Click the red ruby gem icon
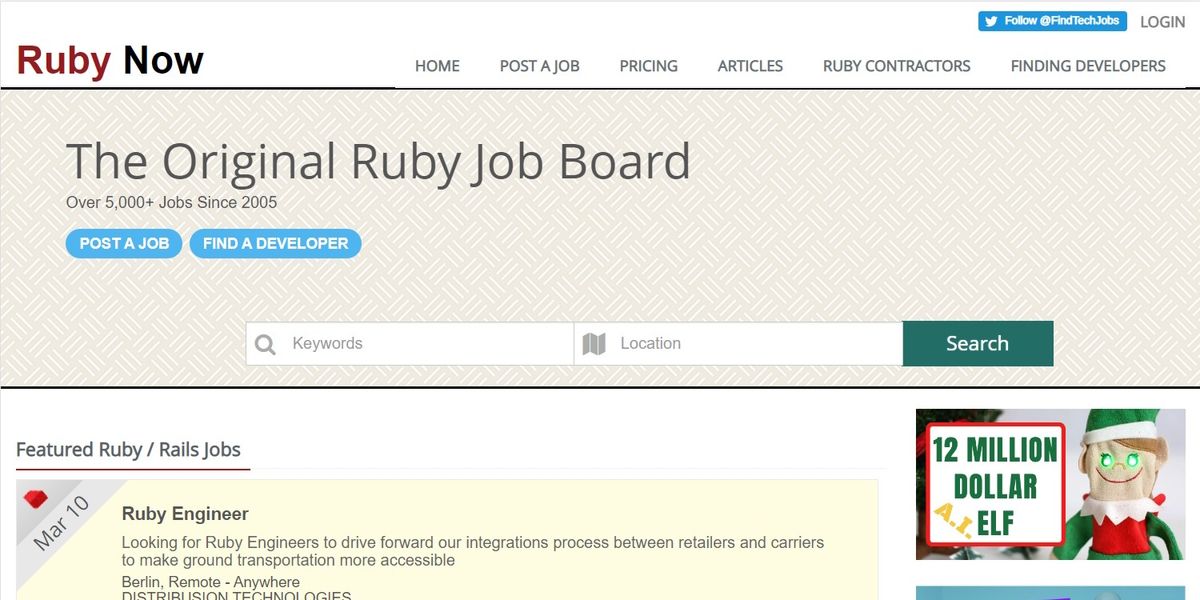Image resolution: width=1200 pixels, height=600 pixels. coord(36,498)
